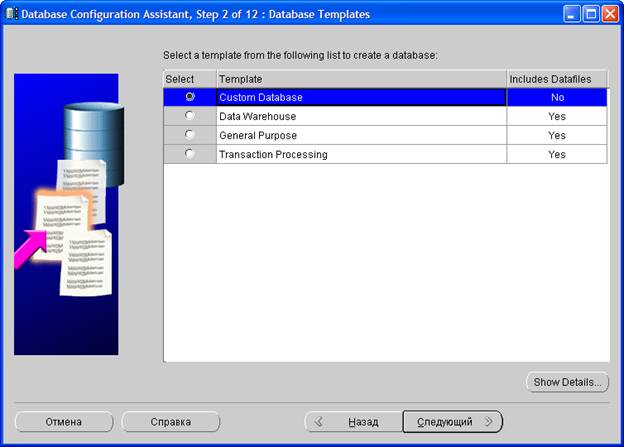Click the Select column header
The image size is (624, 447).
190,79
